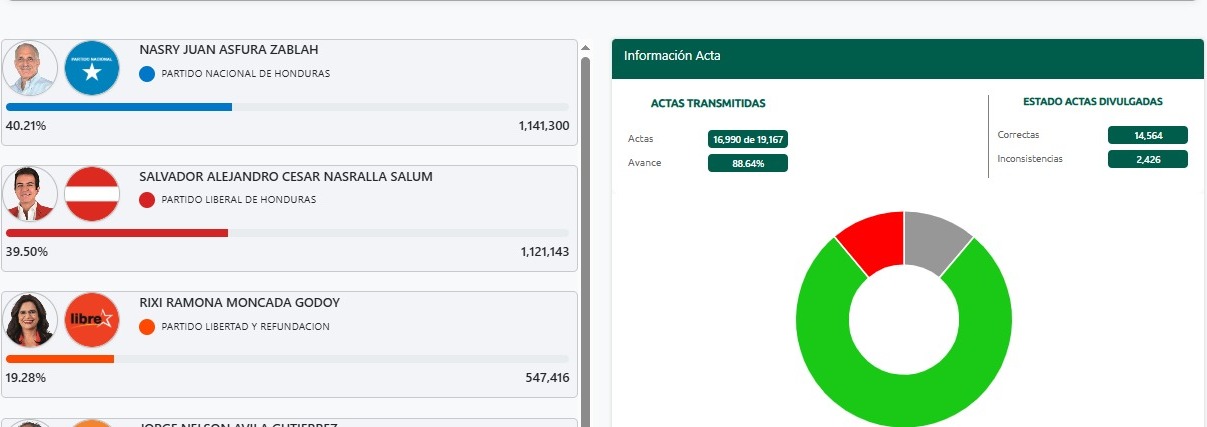
Task: Click the blue Asfura vote progress bar
Action: click(119, 107)
